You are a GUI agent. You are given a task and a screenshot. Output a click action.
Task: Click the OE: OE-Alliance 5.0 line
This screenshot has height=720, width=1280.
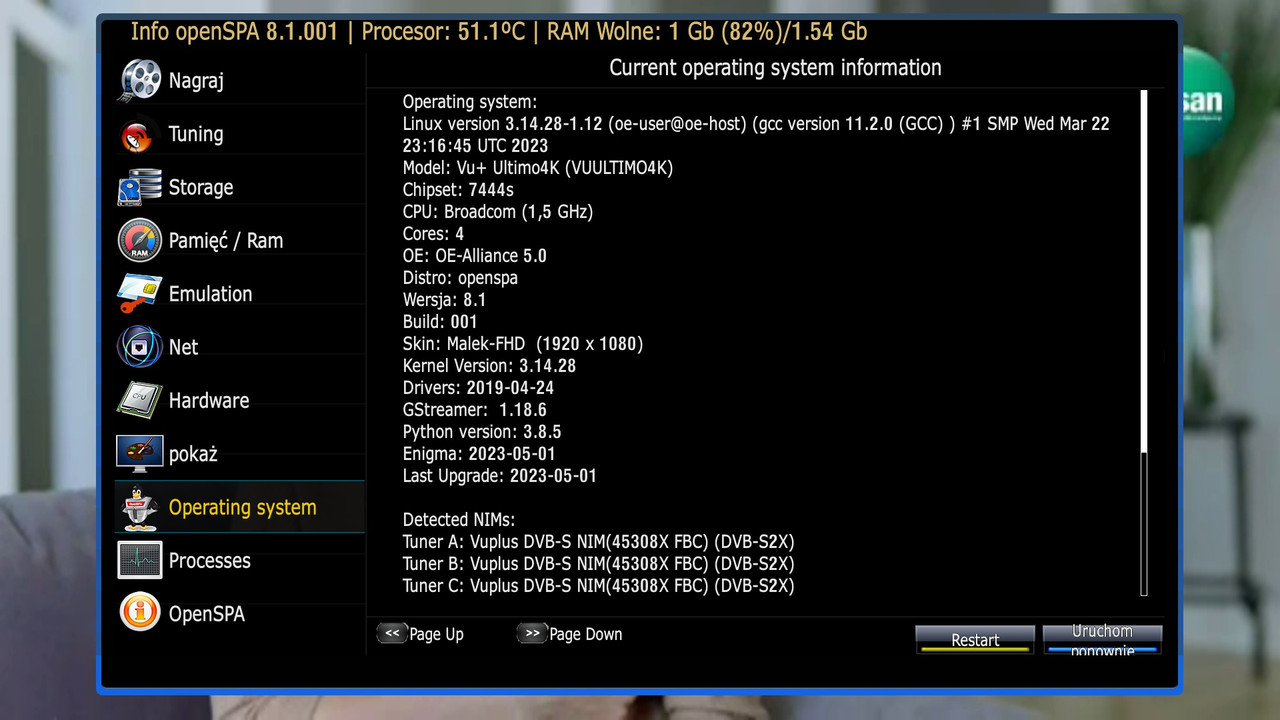[x=475, y=256]
